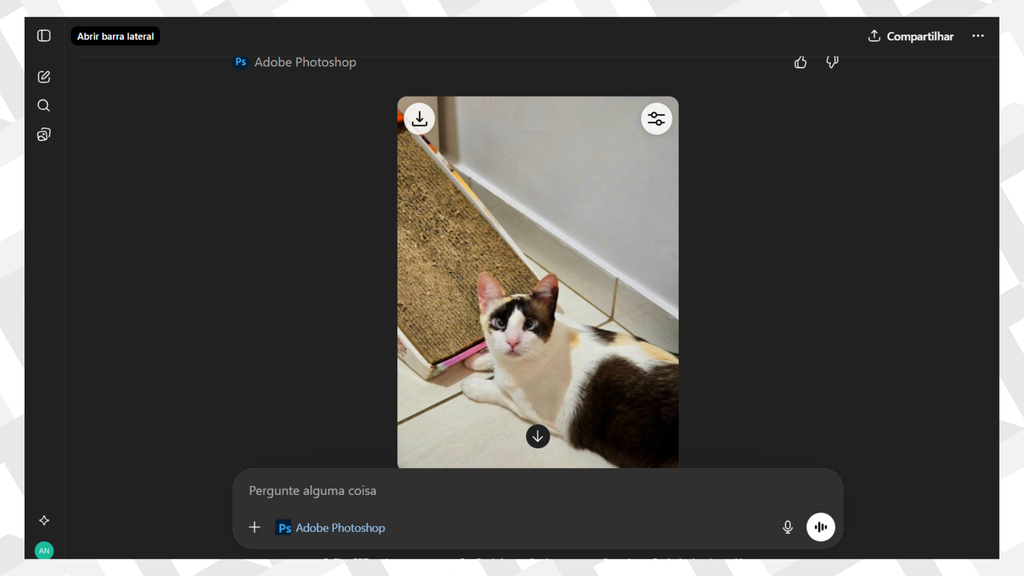1024x576 pixels.
Task: Toggle the sidebar panel icon
Action: tap(44, 36)
